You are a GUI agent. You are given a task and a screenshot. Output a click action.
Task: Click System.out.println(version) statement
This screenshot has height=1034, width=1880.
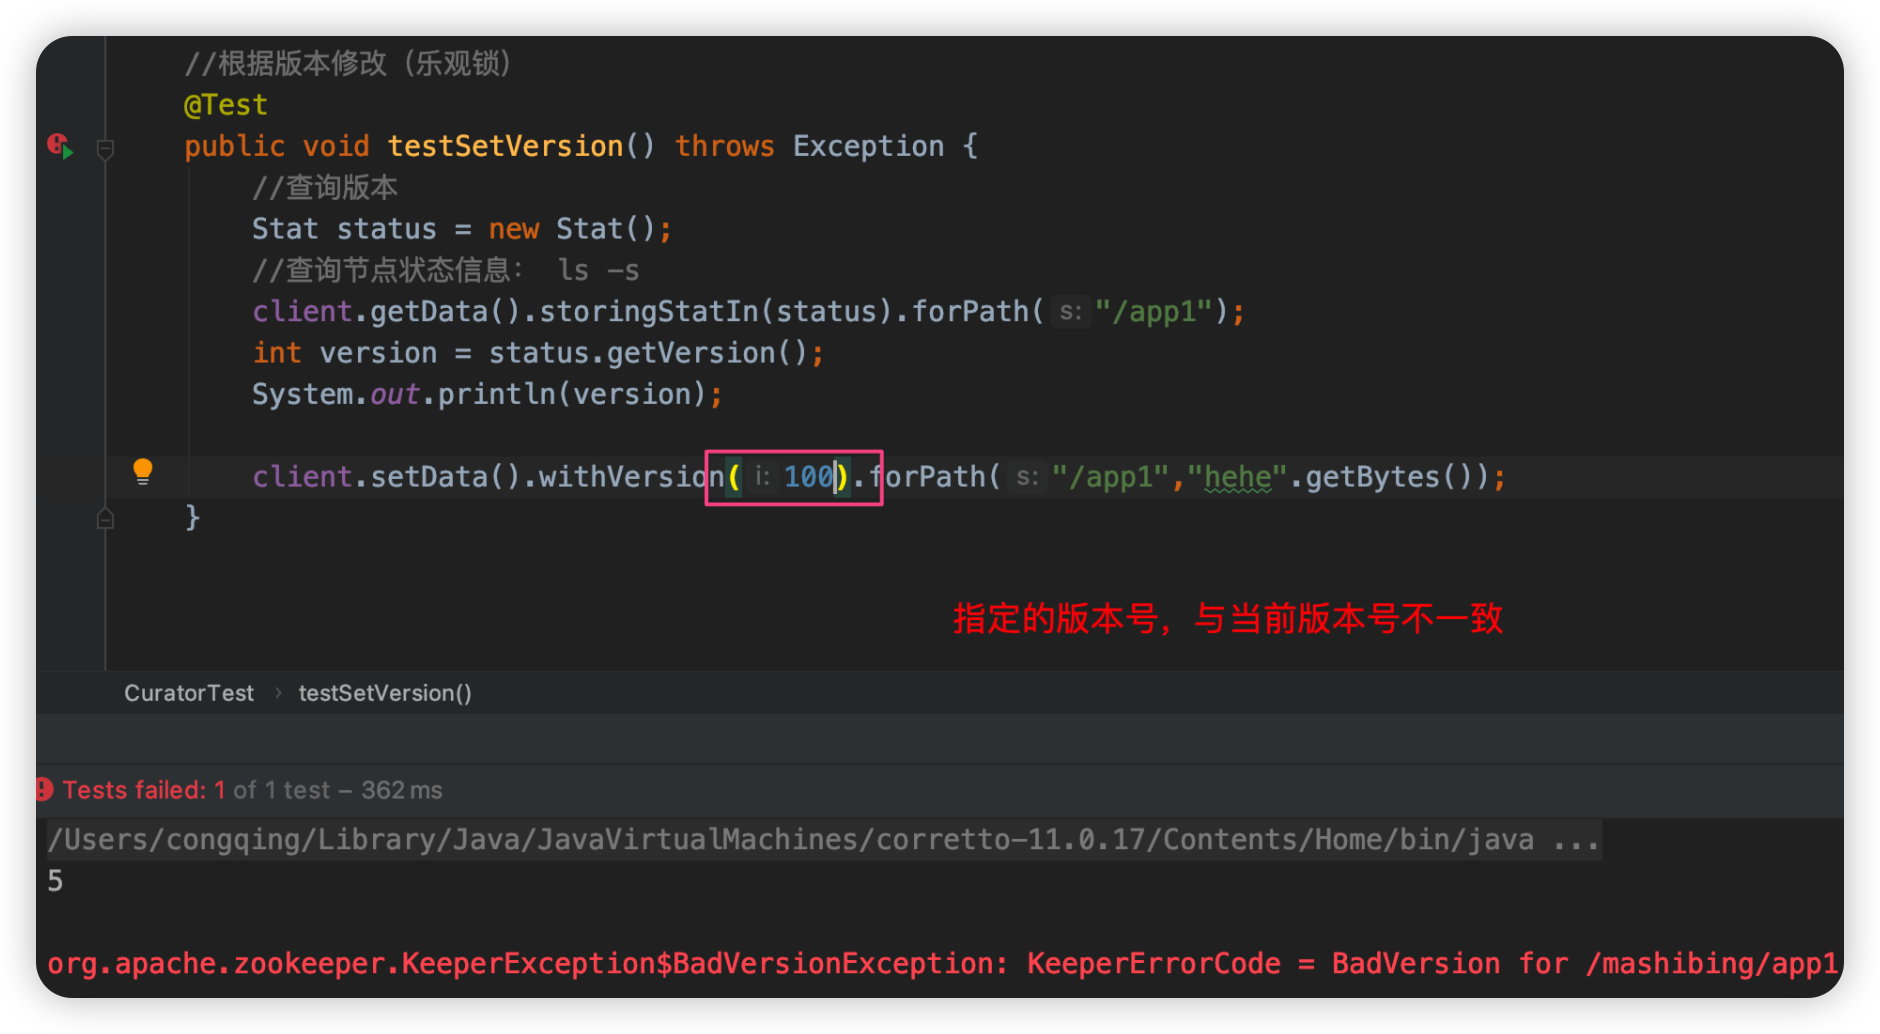point(487,394)
